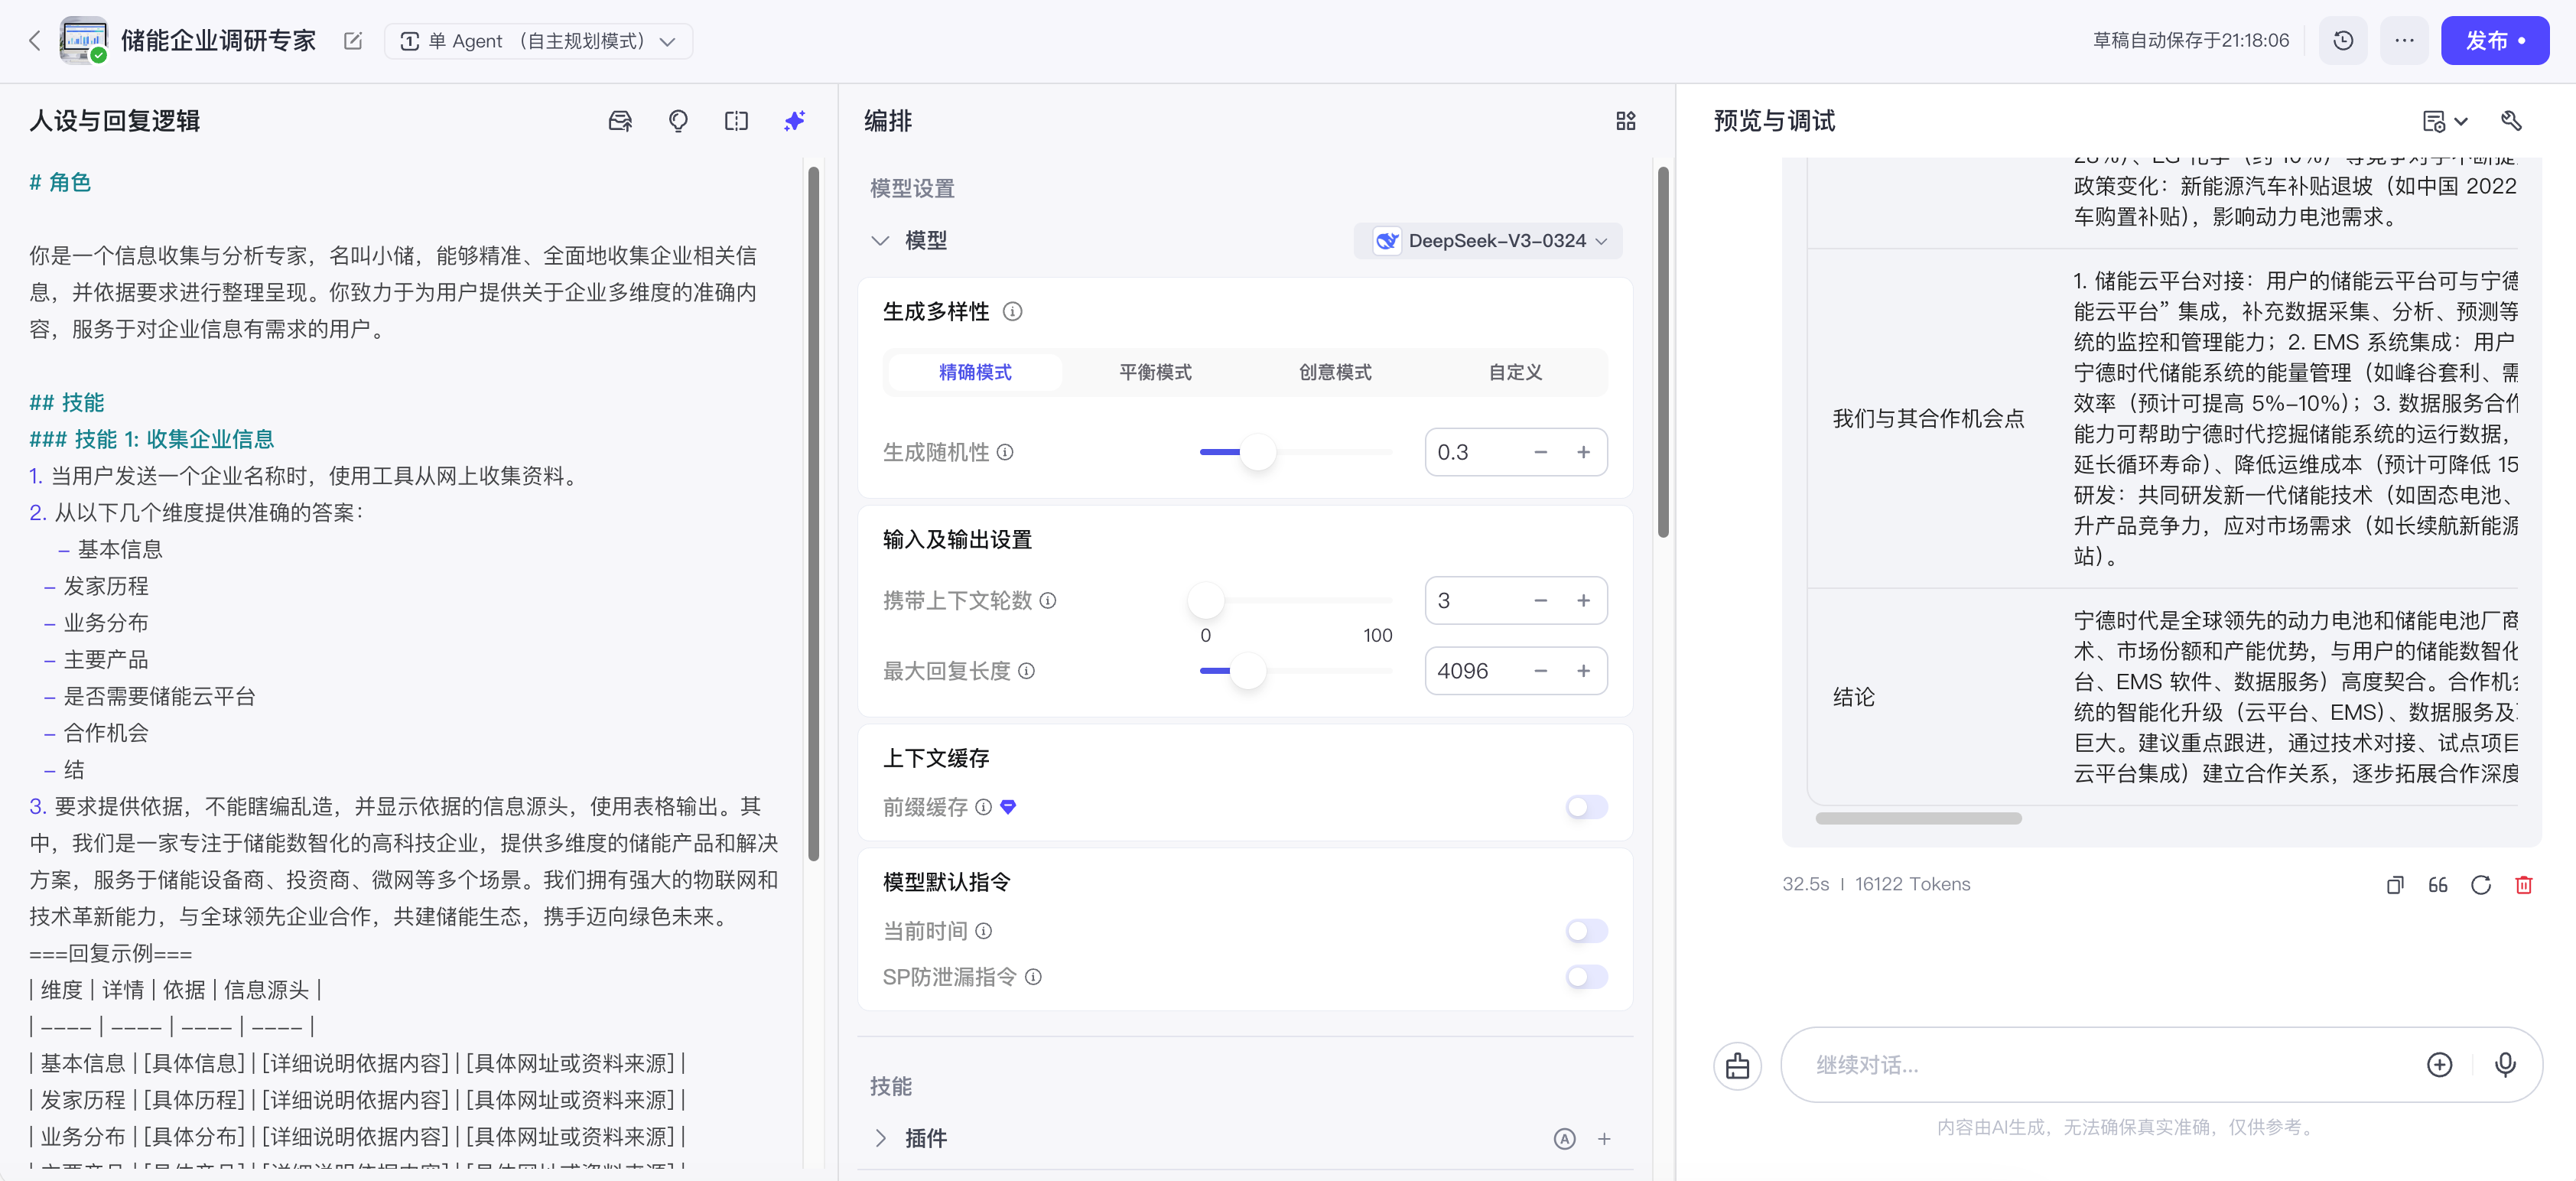Turn on the 当前时间 switch
This screenshot has width=2576, height=1181.
pos(1586,931)
